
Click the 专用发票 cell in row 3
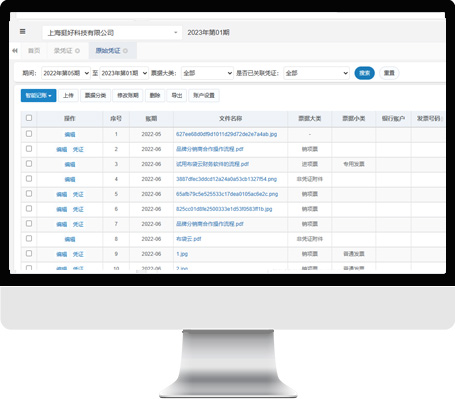pos(354,164)
